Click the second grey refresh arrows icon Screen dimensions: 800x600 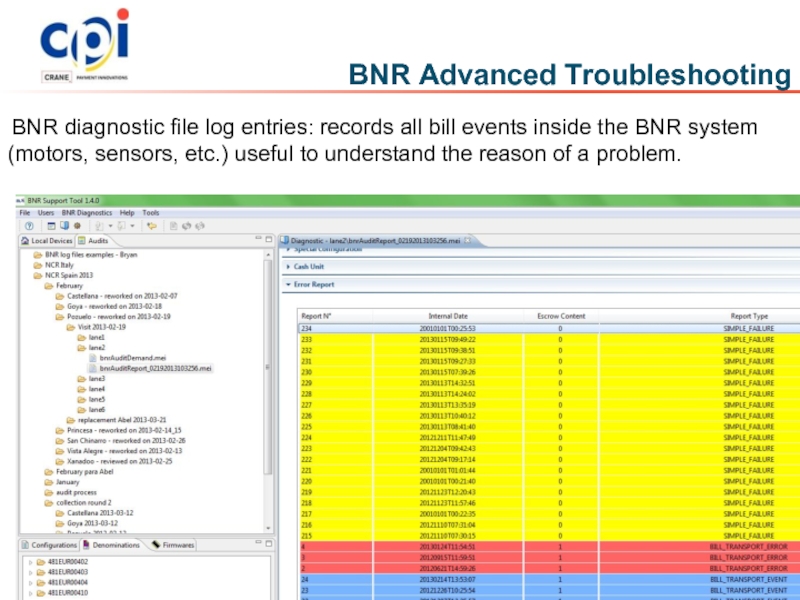200,226
